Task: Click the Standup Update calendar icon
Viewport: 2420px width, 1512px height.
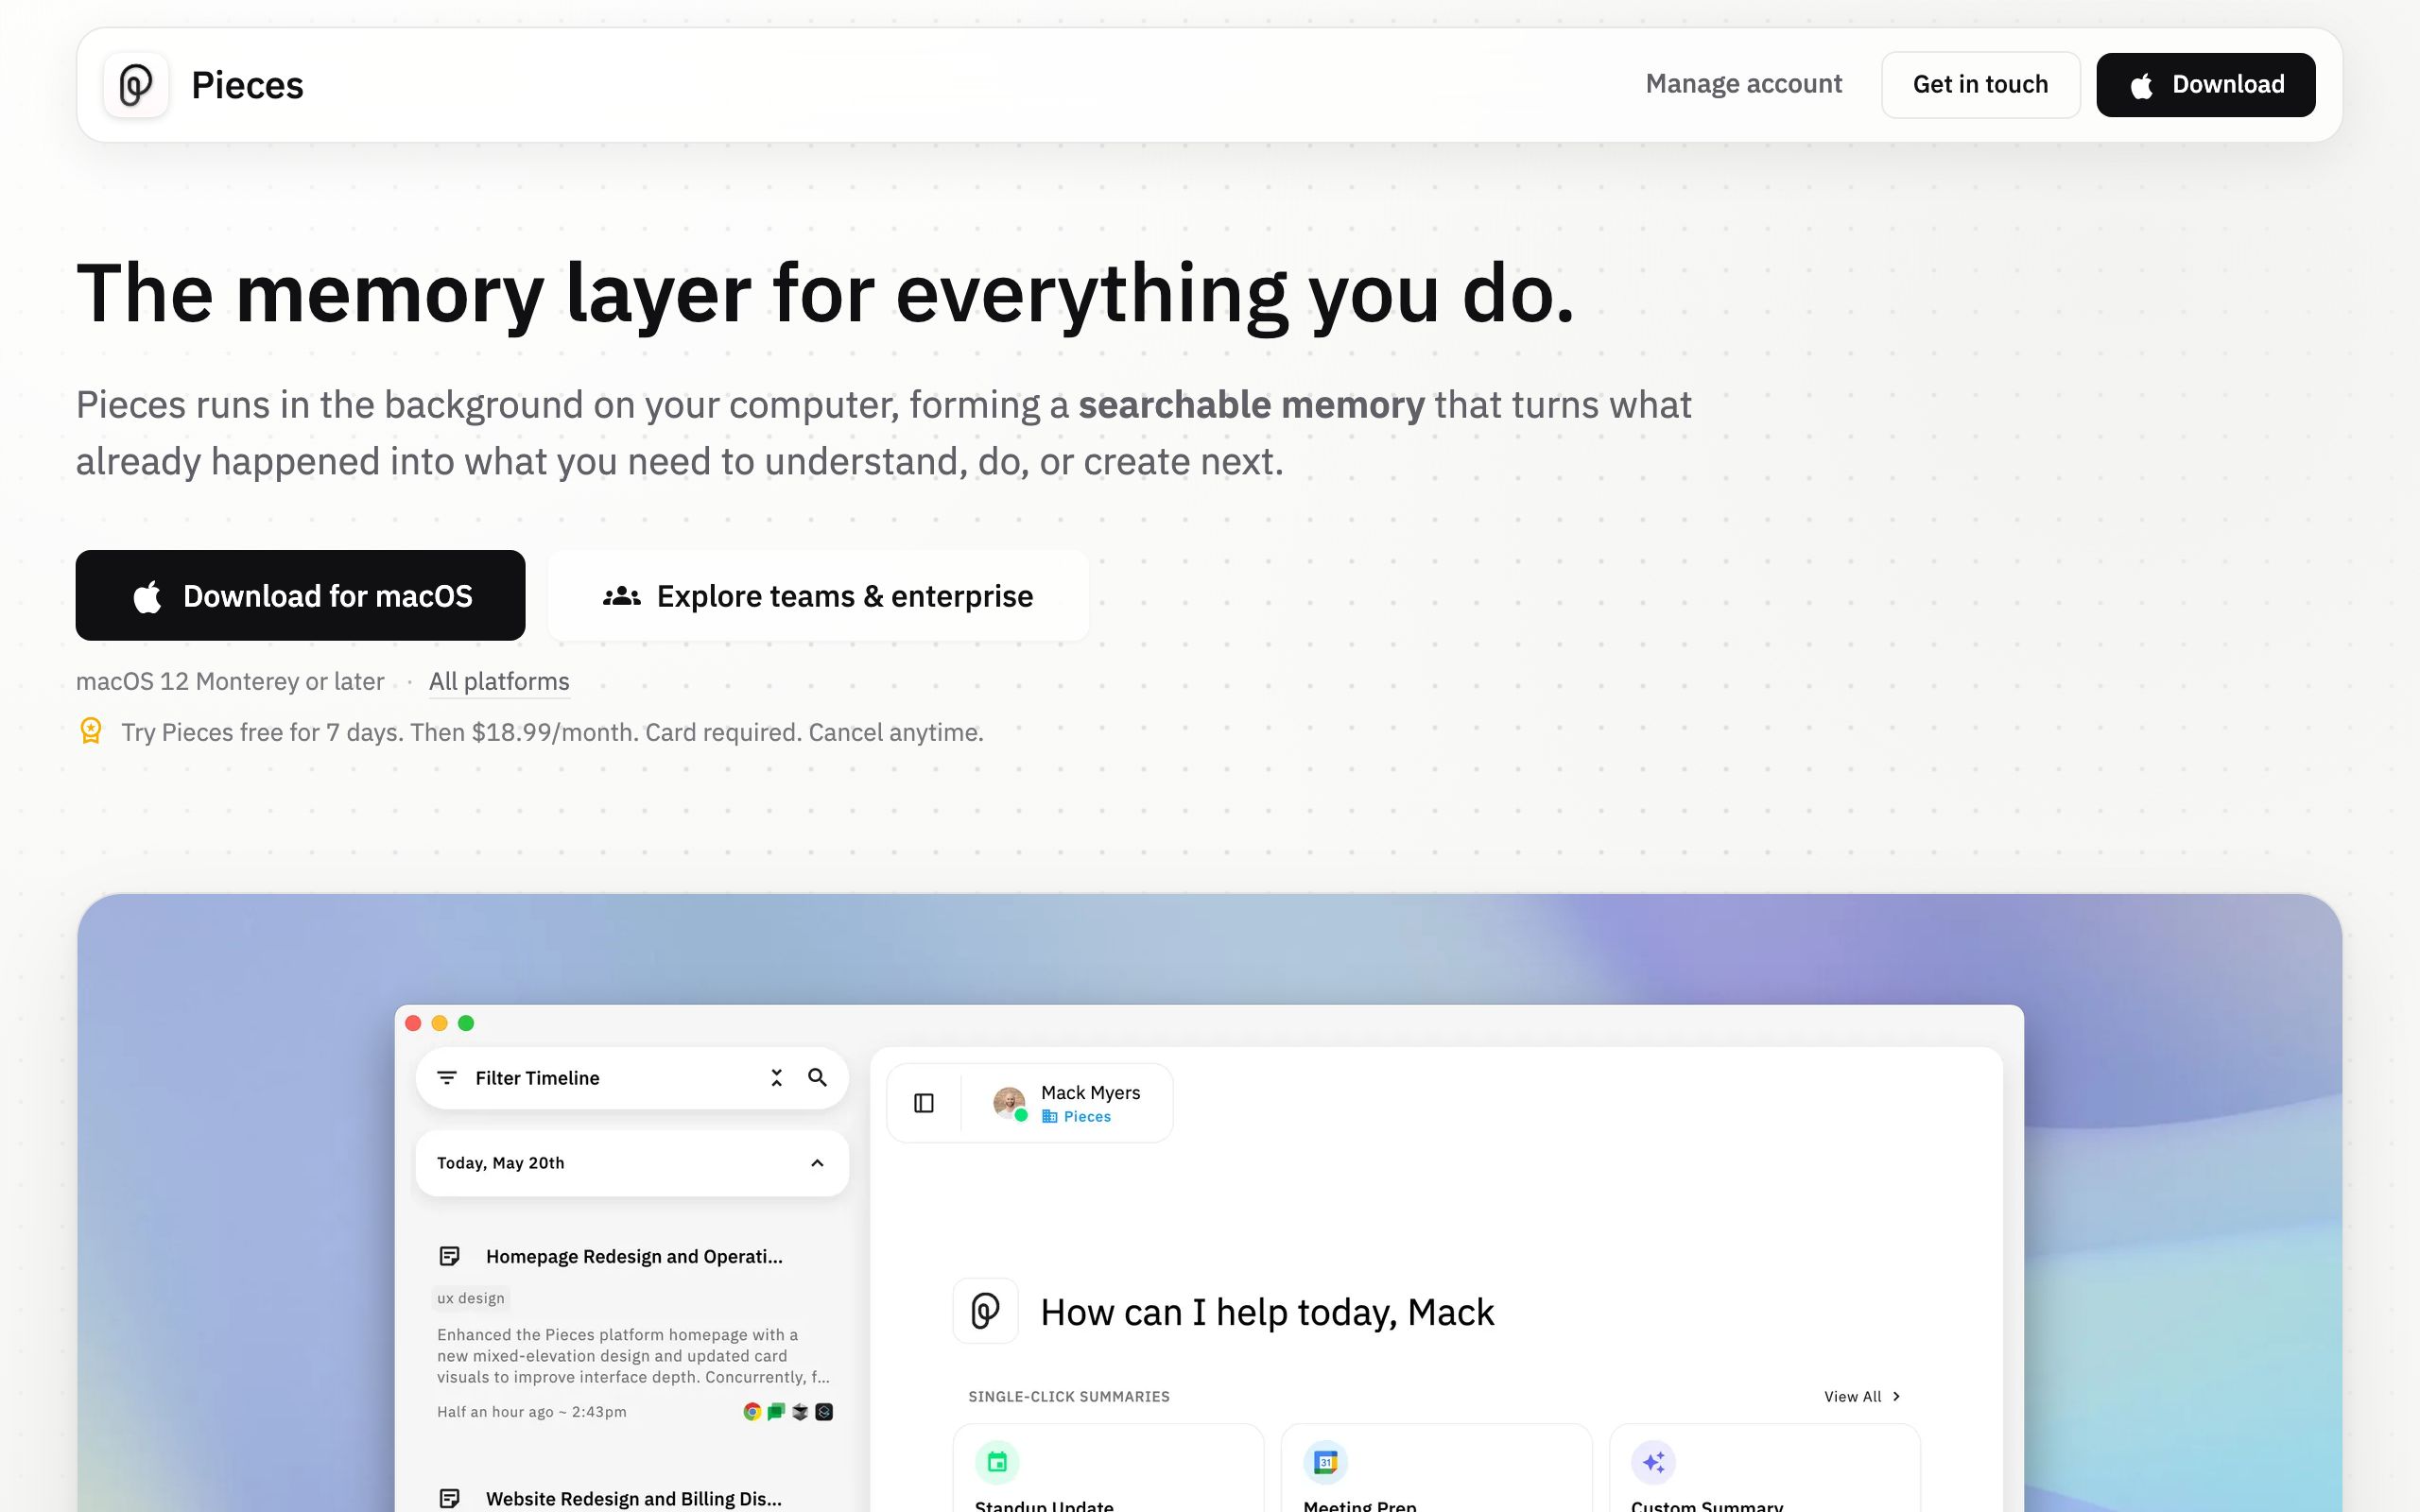Action: (997, 1462)
